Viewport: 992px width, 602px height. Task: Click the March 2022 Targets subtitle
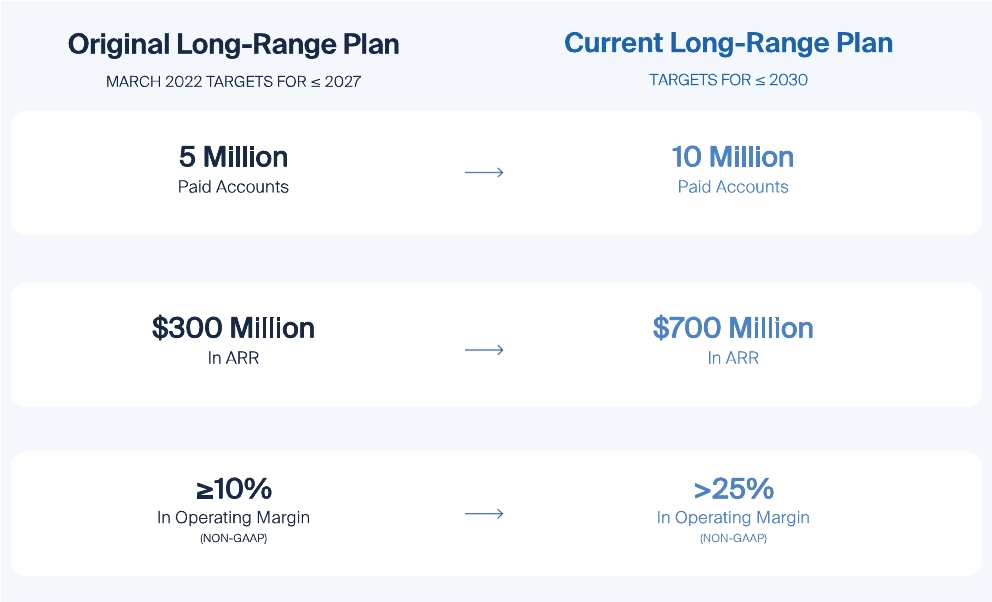[x=233, y=81]
